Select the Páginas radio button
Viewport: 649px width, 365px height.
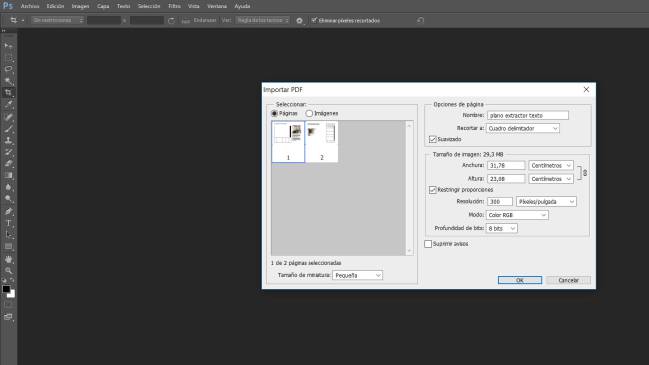[274, 113]
